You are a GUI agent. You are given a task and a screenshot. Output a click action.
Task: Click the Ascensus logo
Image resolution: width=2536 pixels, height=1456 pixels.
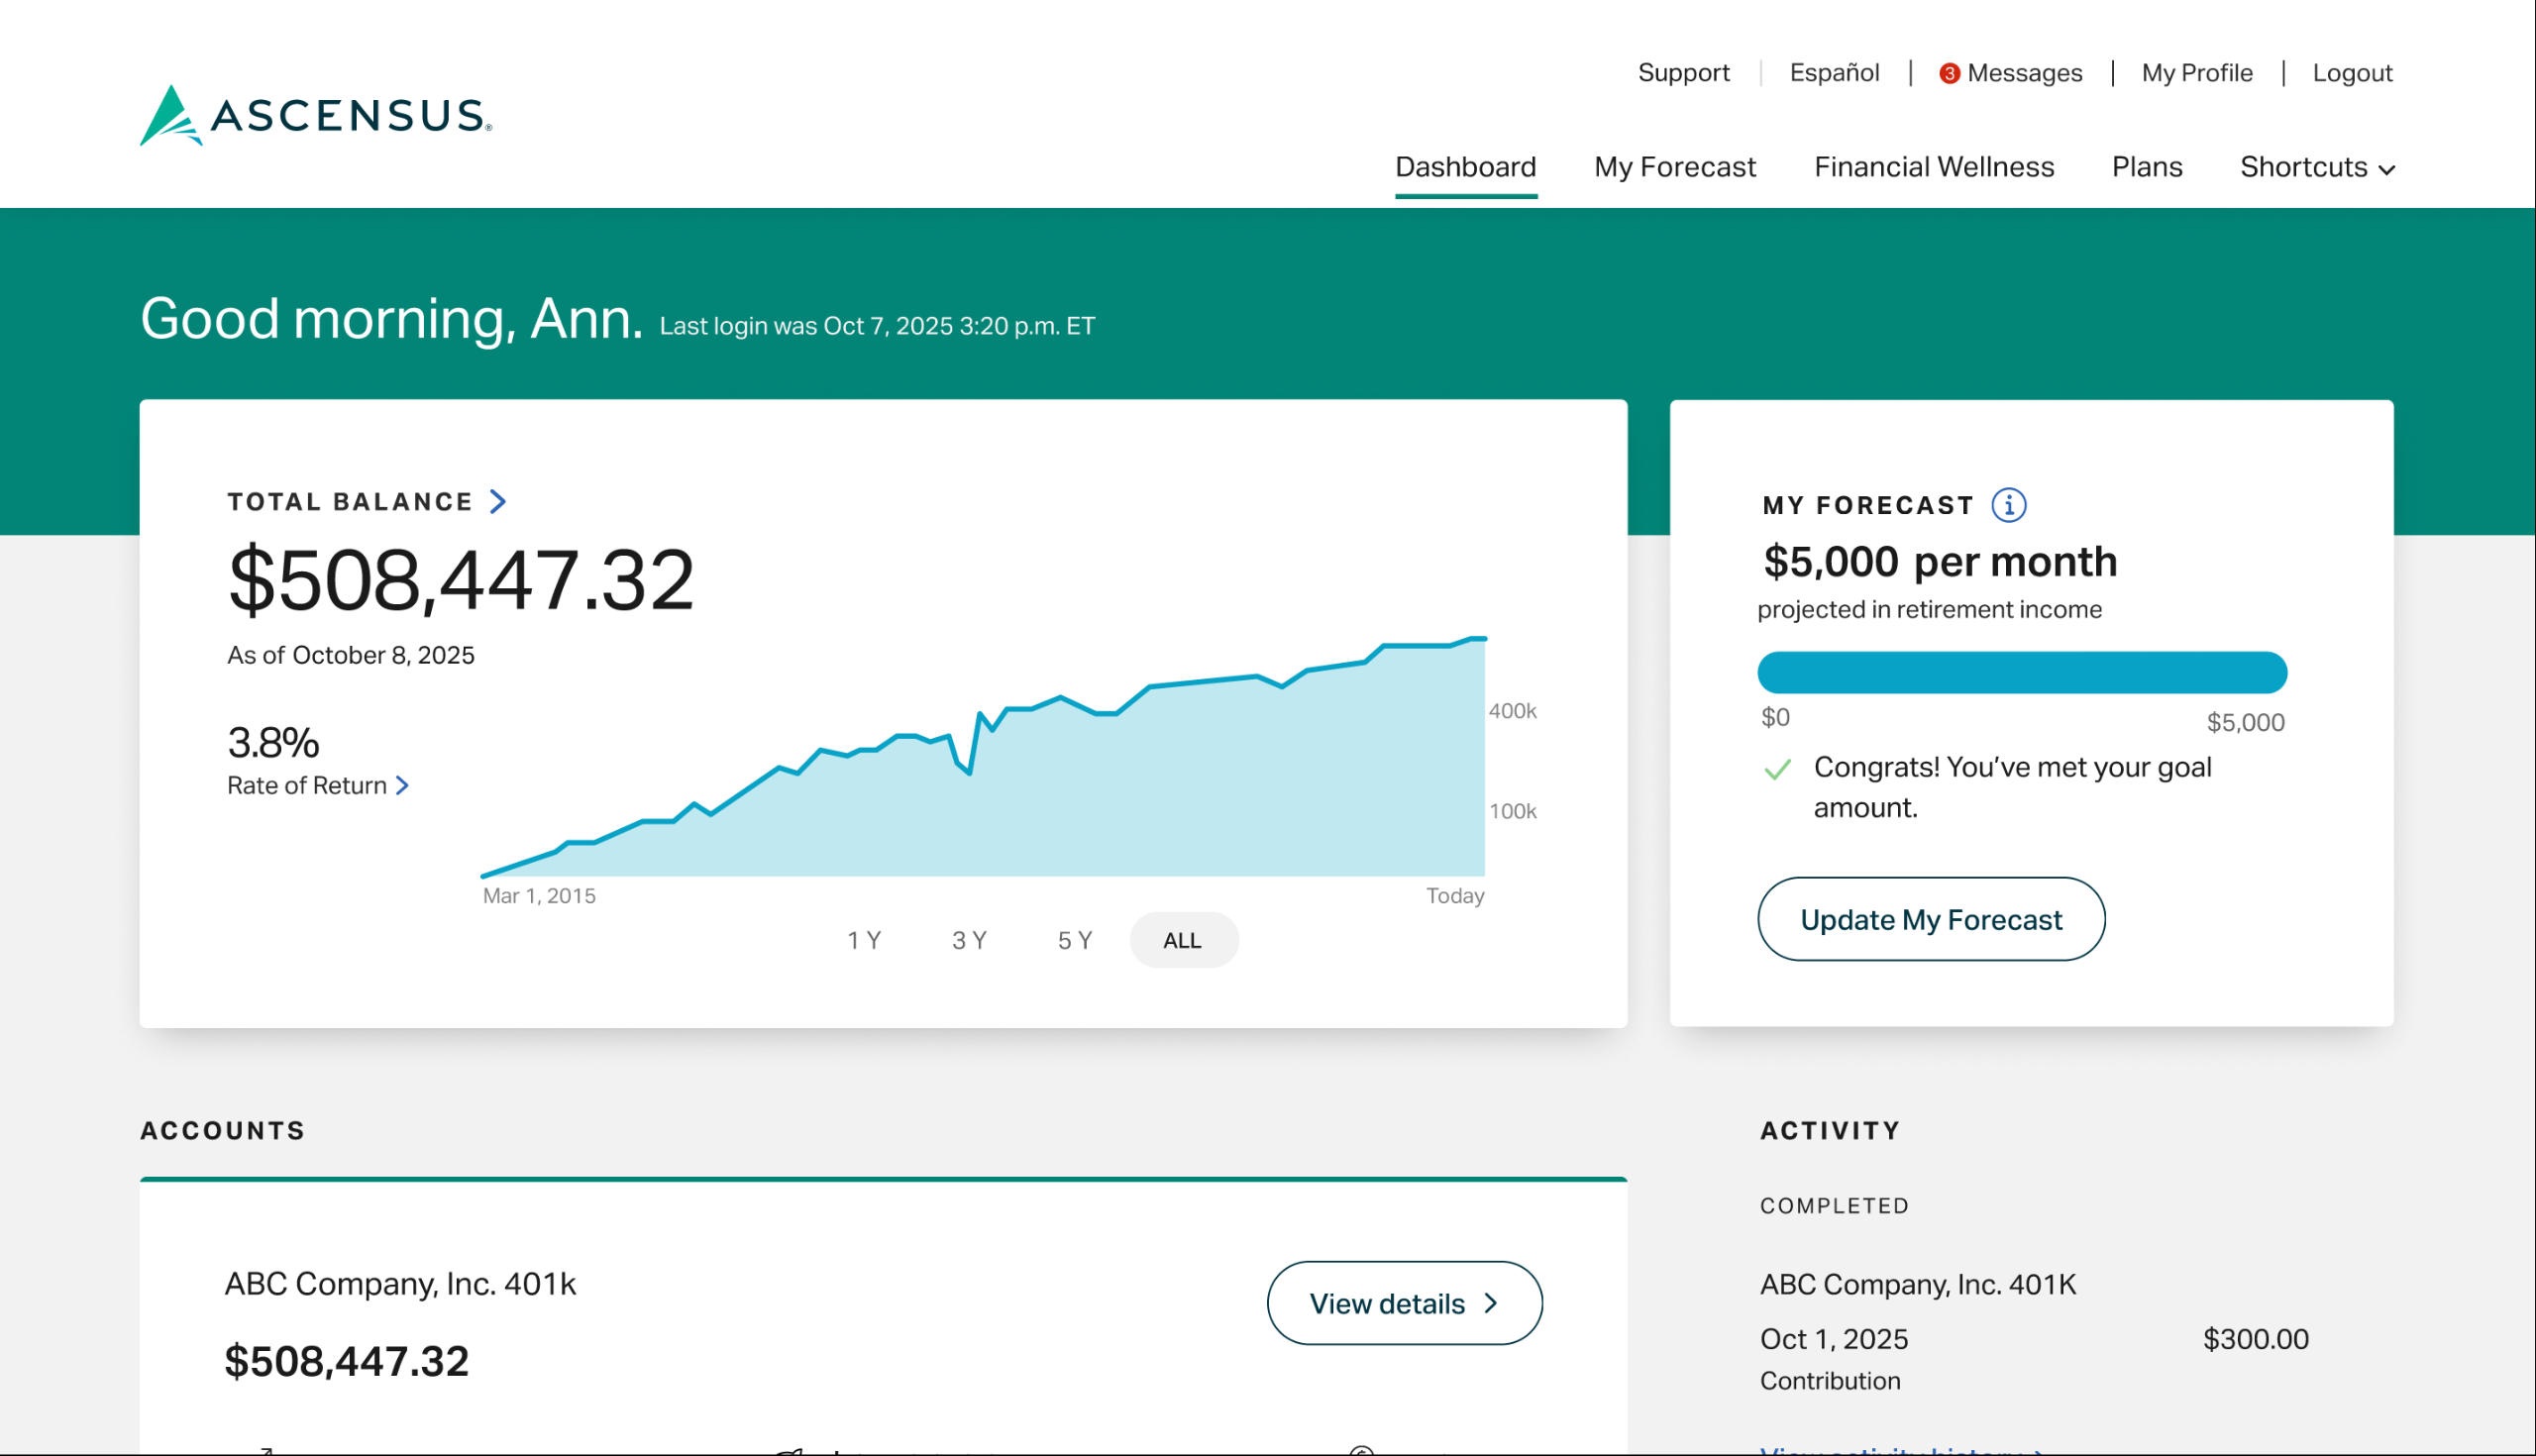tap(315, 115)
